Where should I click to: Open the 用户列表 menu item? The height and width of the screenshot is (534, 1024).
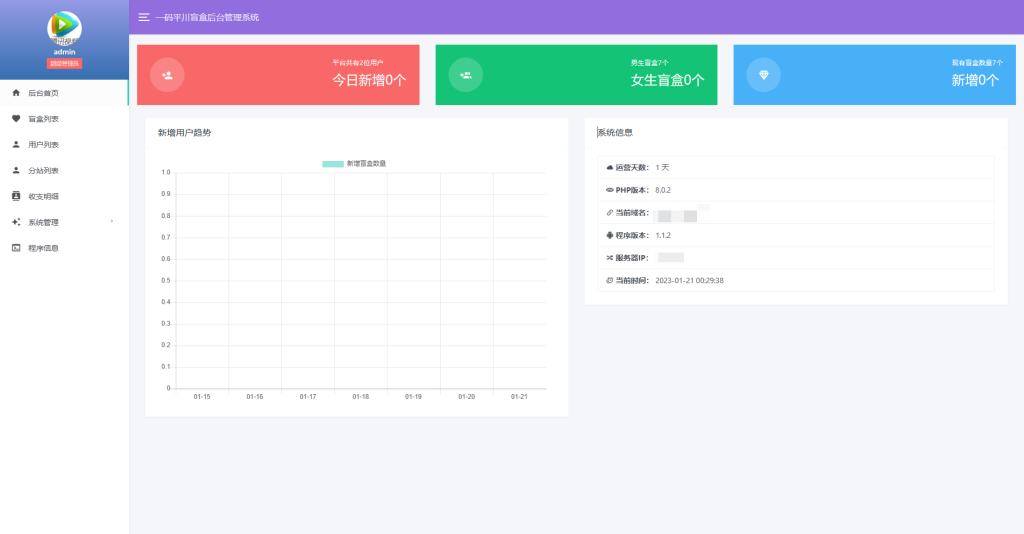coord(43,145)
